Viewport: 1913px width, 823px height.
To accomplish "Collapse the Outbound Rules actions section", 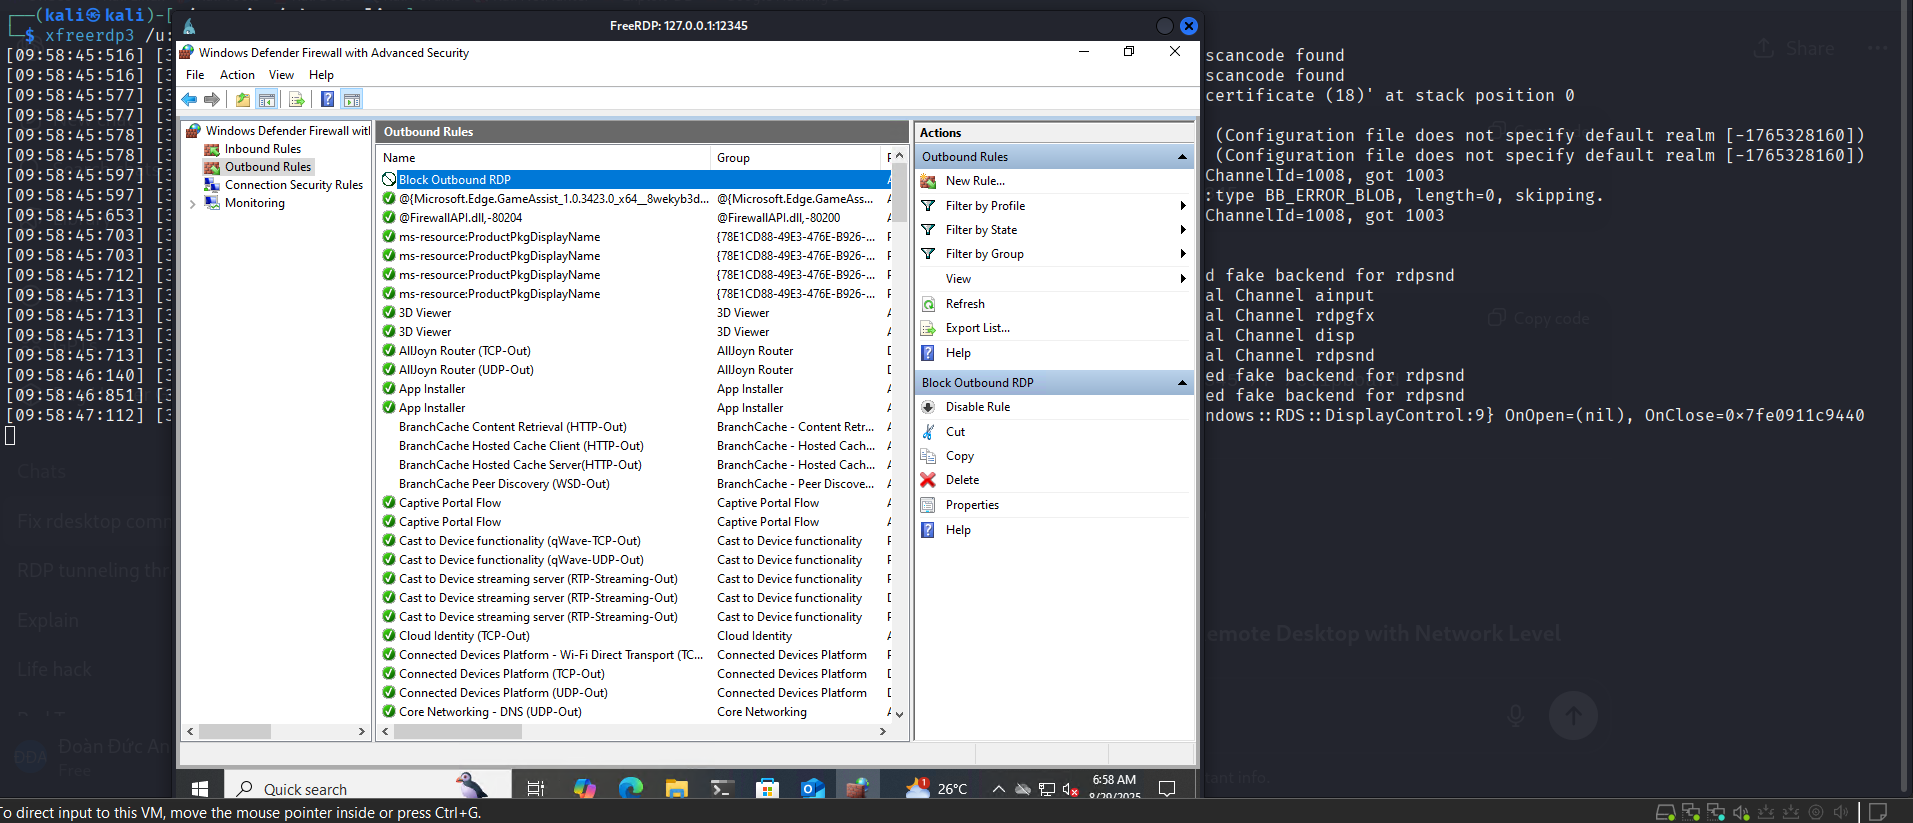I will (1182, 157).
